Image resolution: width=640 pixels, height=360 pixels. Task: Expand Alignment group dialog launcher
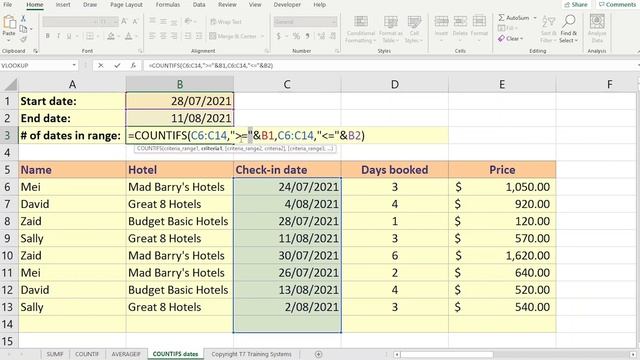pos(267,51)
